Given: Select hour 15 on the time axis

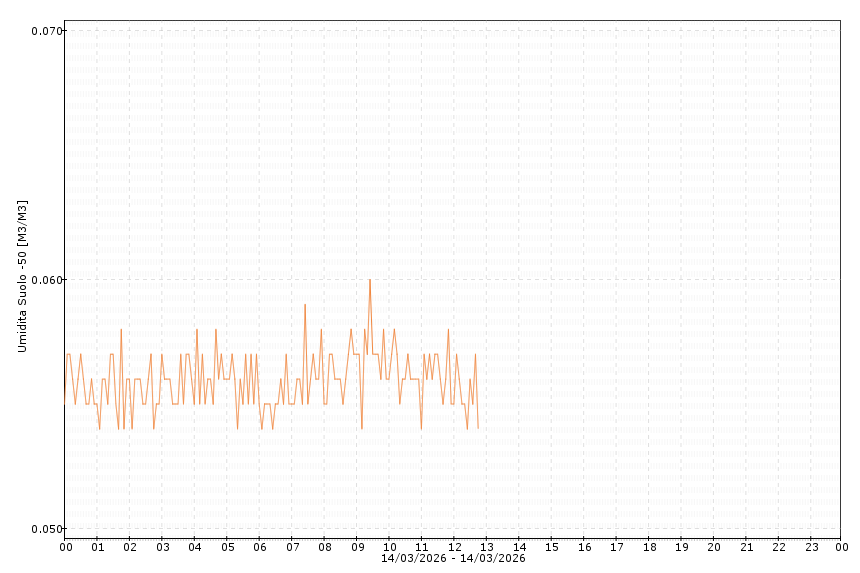Looking at the screenshot, I should (x=552, y=547).
